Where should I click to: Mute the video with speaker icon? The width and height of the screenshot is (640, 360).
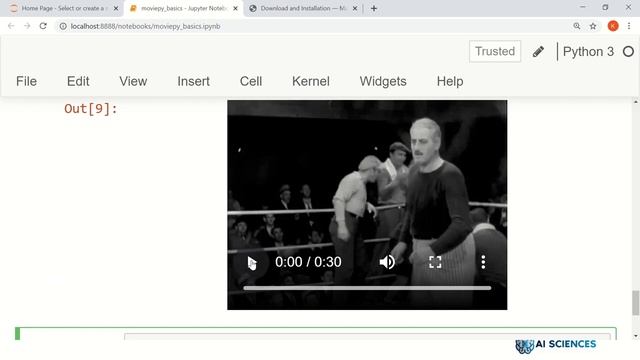point(387,262)
